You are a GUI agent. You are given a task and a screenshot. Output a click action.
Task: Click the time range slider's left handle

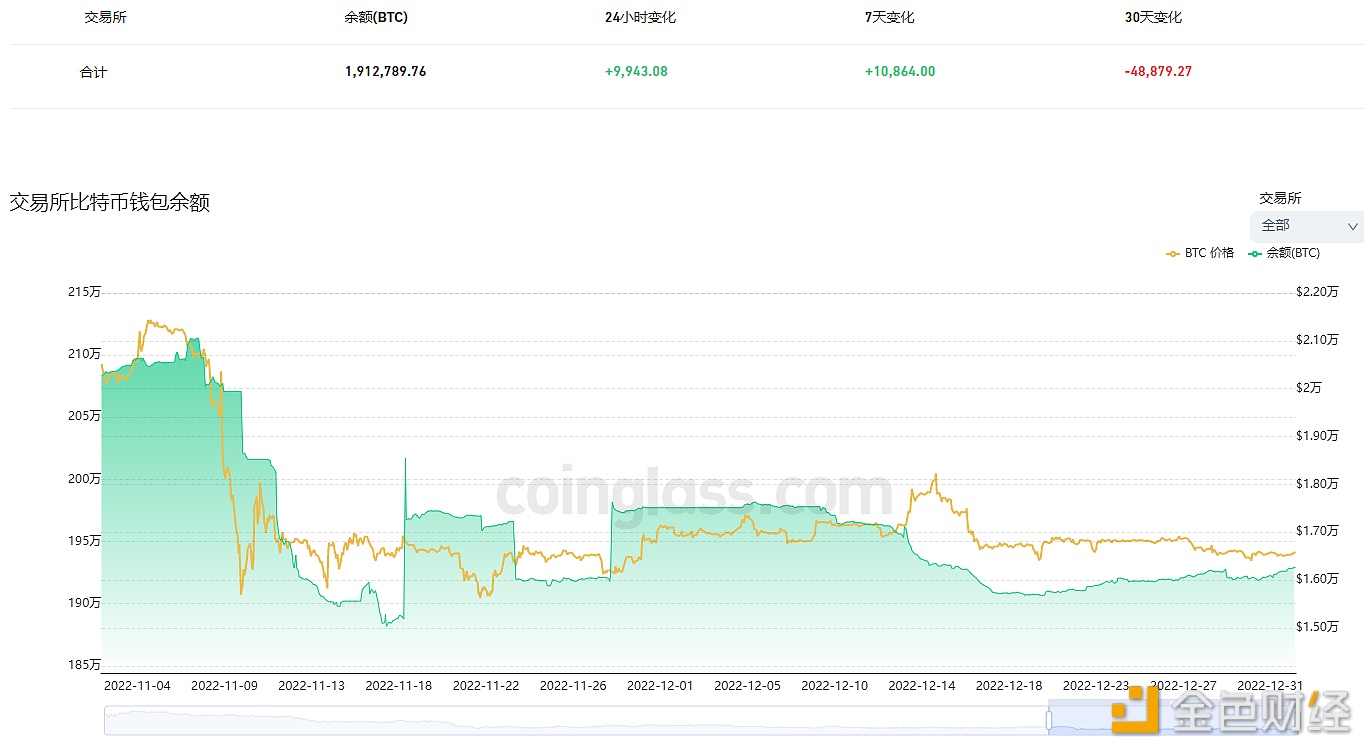[x=1049, y=720]
